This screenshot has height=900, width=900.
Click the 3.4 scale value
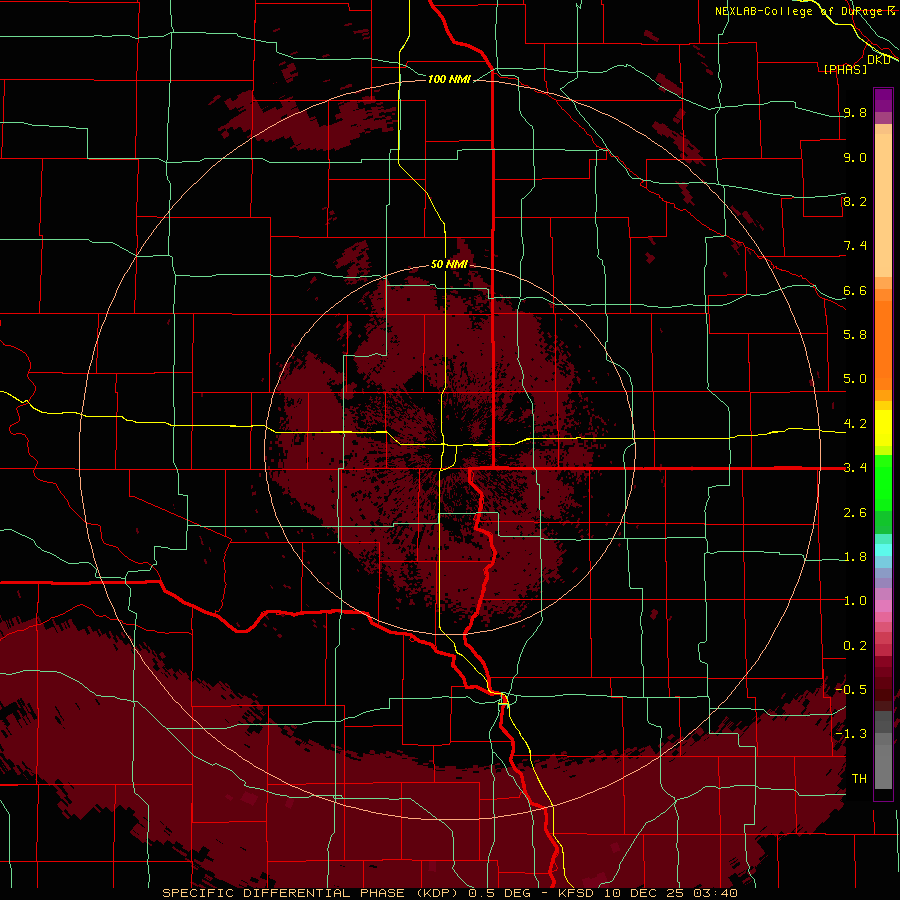(x=855, y=467)
